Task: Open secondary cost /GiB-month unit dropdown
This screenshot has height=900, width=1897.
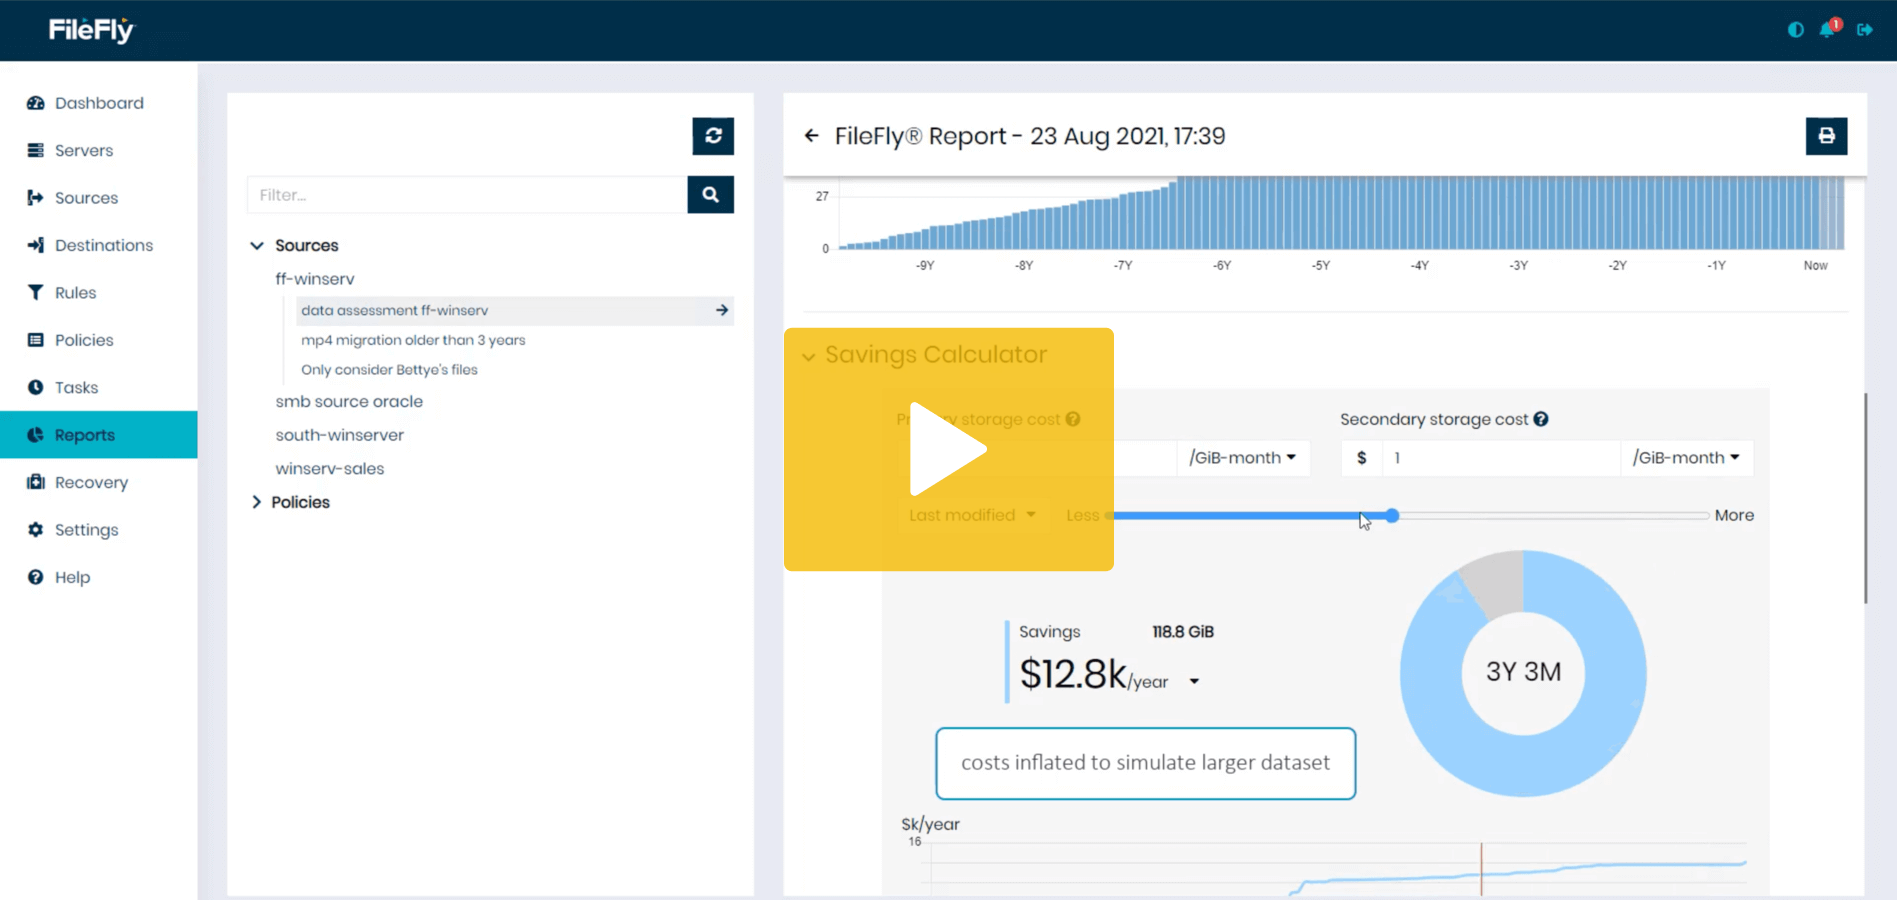Action: click(x=1687, y=458)
